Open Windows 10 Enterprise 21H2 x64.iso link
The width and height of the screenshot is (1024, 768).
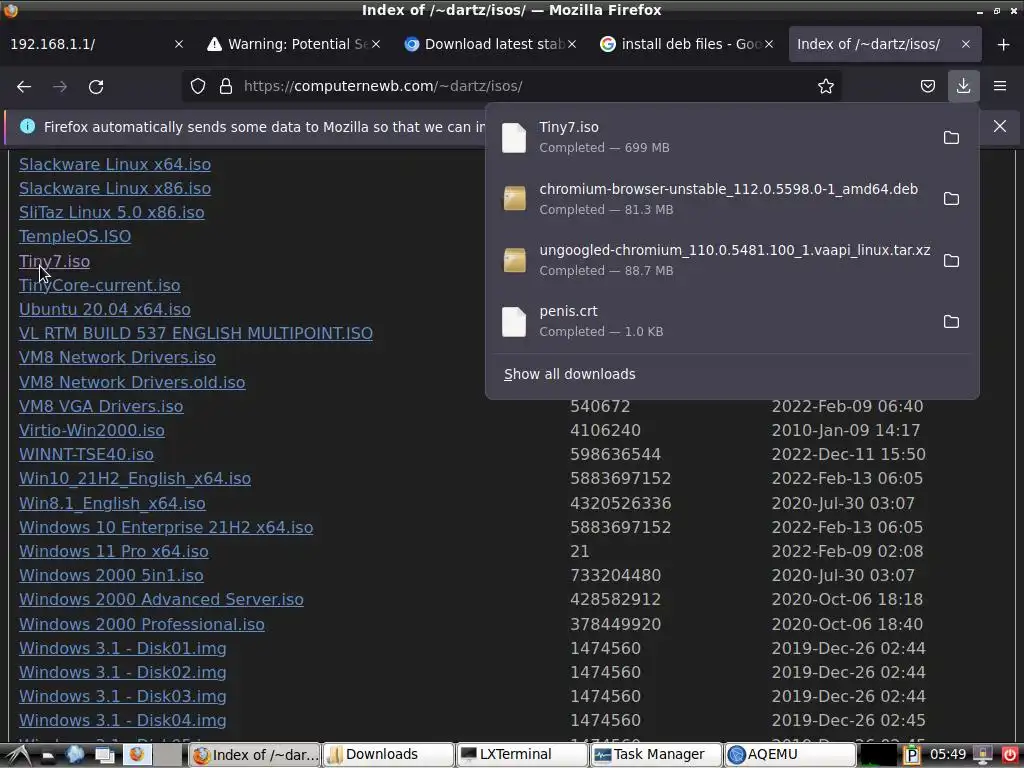click(166, 527)
